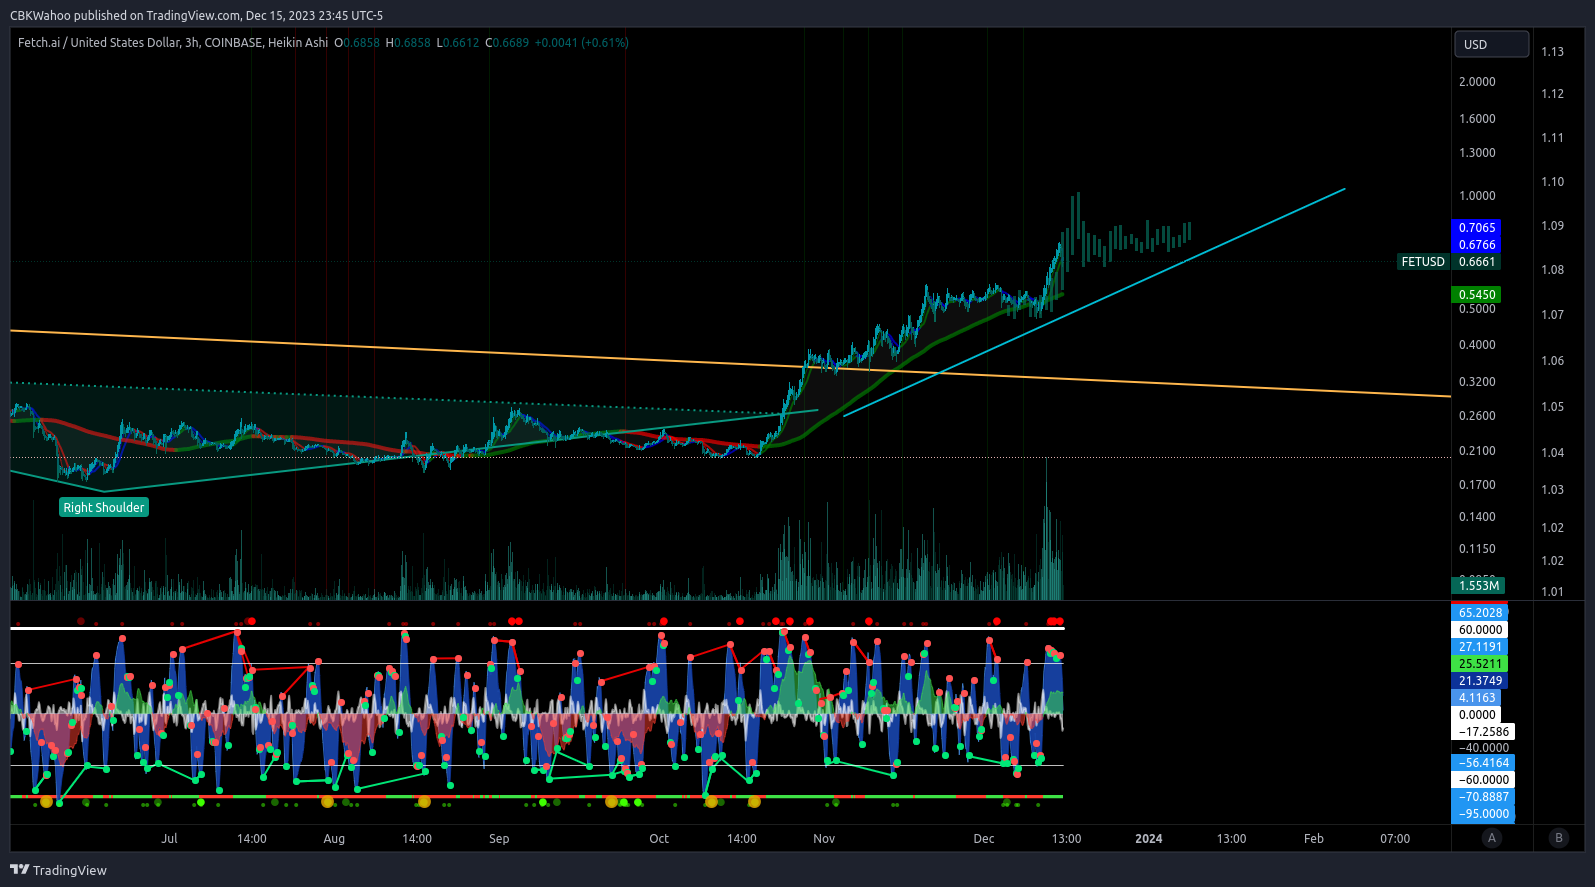1595x887 pixels.
Task: Click the −95.0000 indicator value label
Action: (x=1483, y=814)
